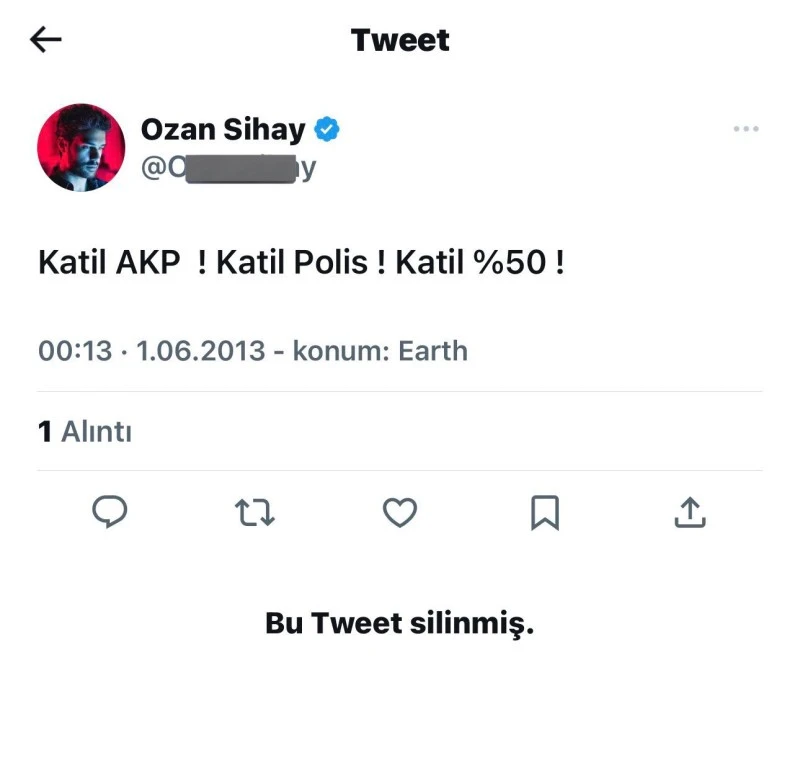The height and width of the screenshot is (763, 800).
Task: Go back using the left arrow
Action: click(x=46, y=40)
